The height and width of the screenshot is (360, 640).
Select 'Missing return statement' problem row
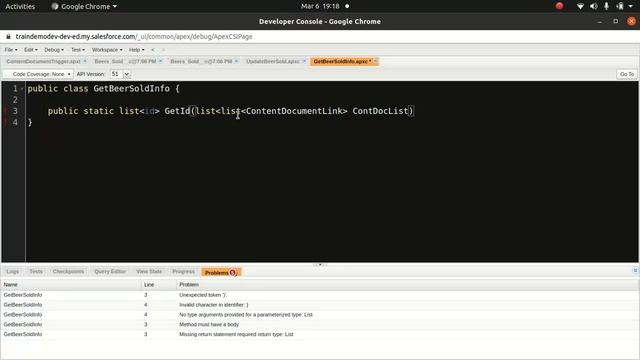320,334
